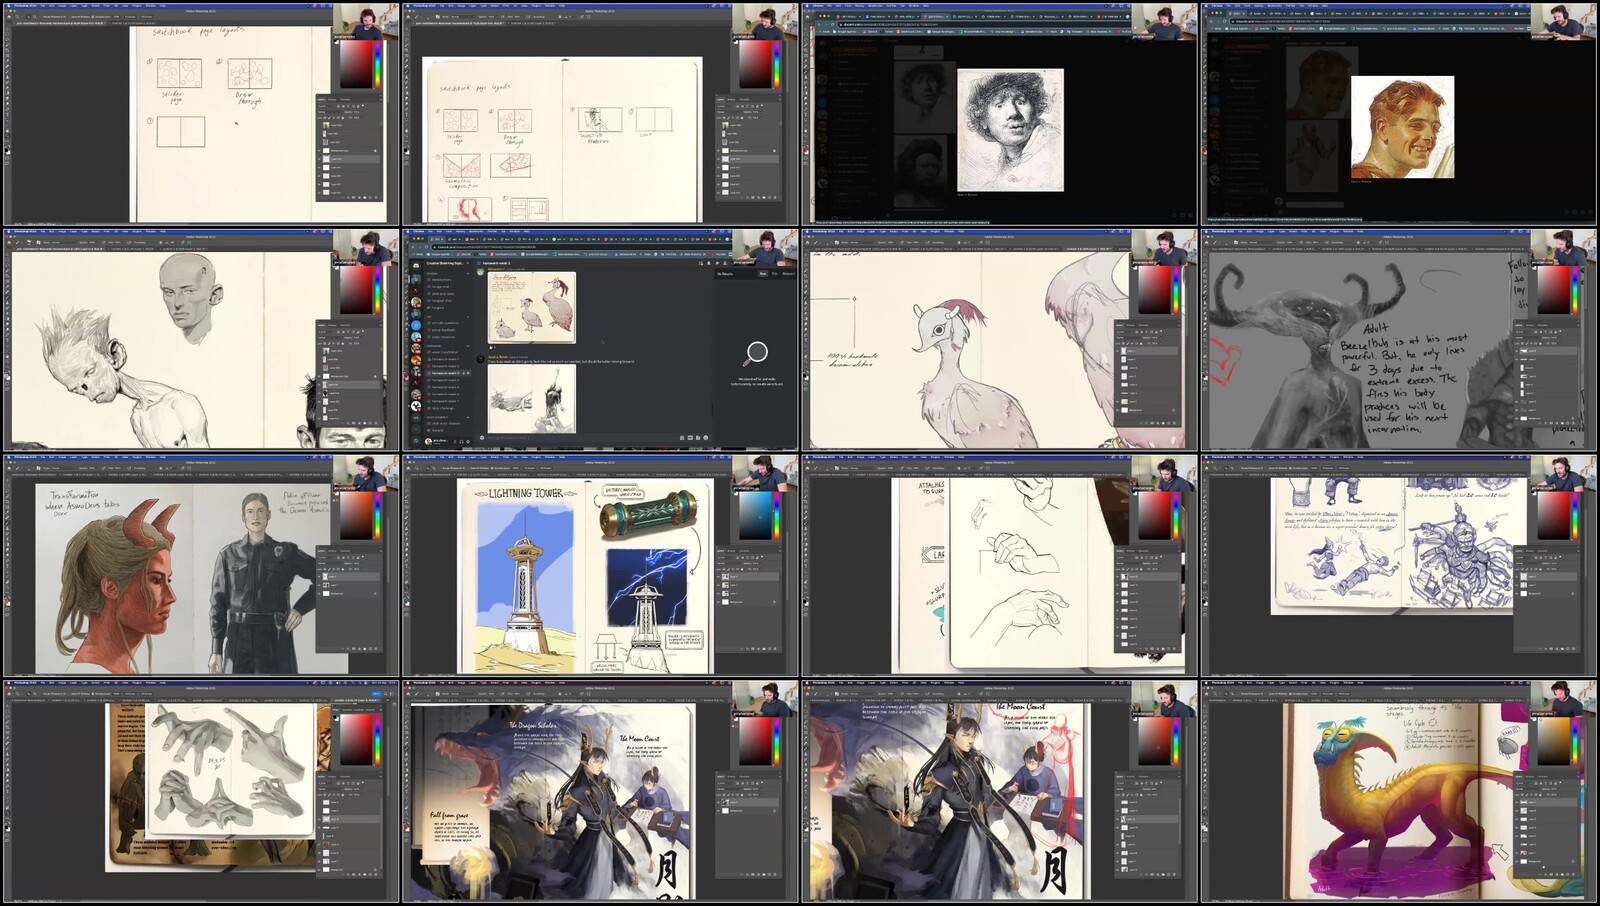1600x906 pixels.
Task: Click the lightning storm painting in Lightning Tower frame
Action: 647,586
